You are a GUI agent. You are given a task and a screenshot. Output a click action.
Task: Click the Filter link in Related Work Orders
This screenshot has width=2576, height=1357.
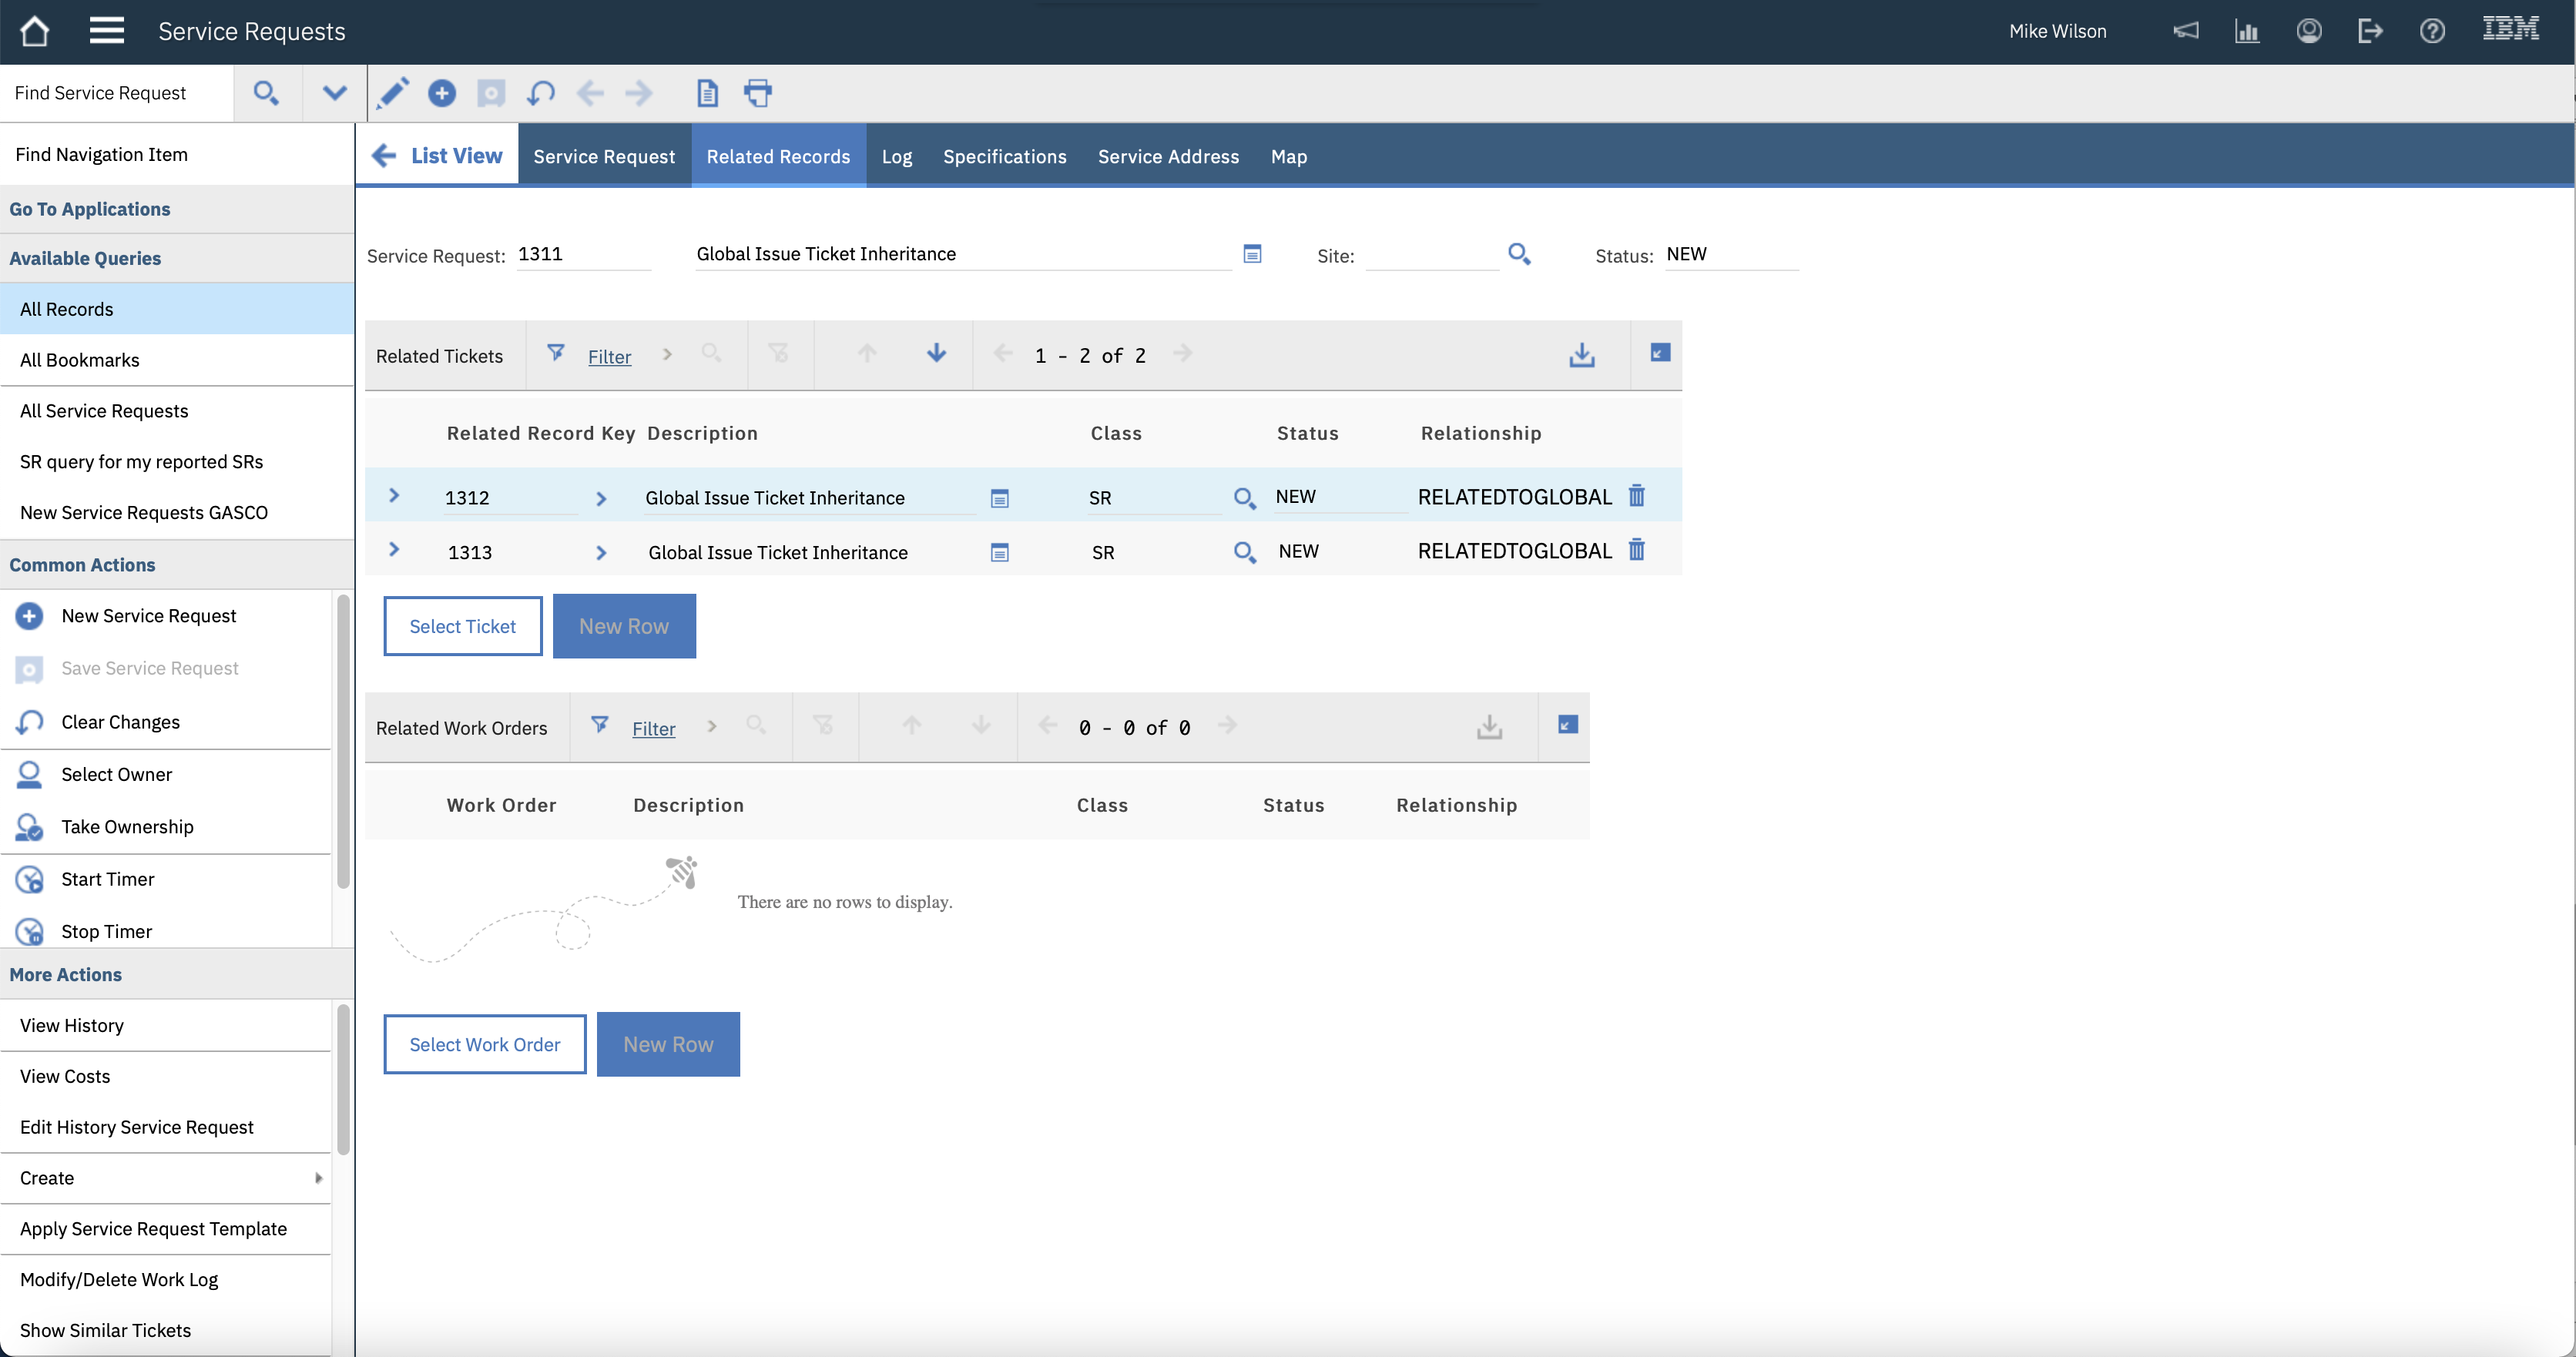coord(653,729)
